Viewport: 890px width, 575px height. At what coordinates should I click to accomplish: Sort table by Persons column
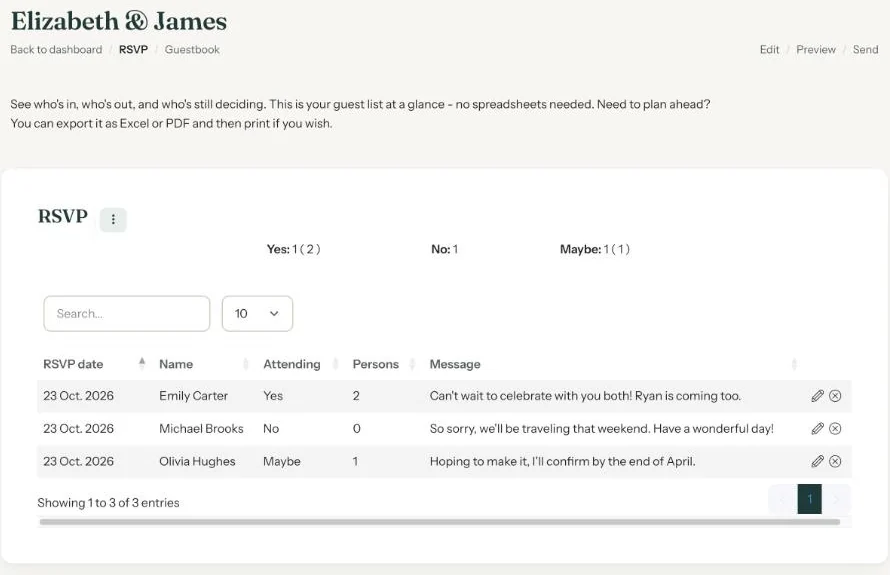coord(383,364)
